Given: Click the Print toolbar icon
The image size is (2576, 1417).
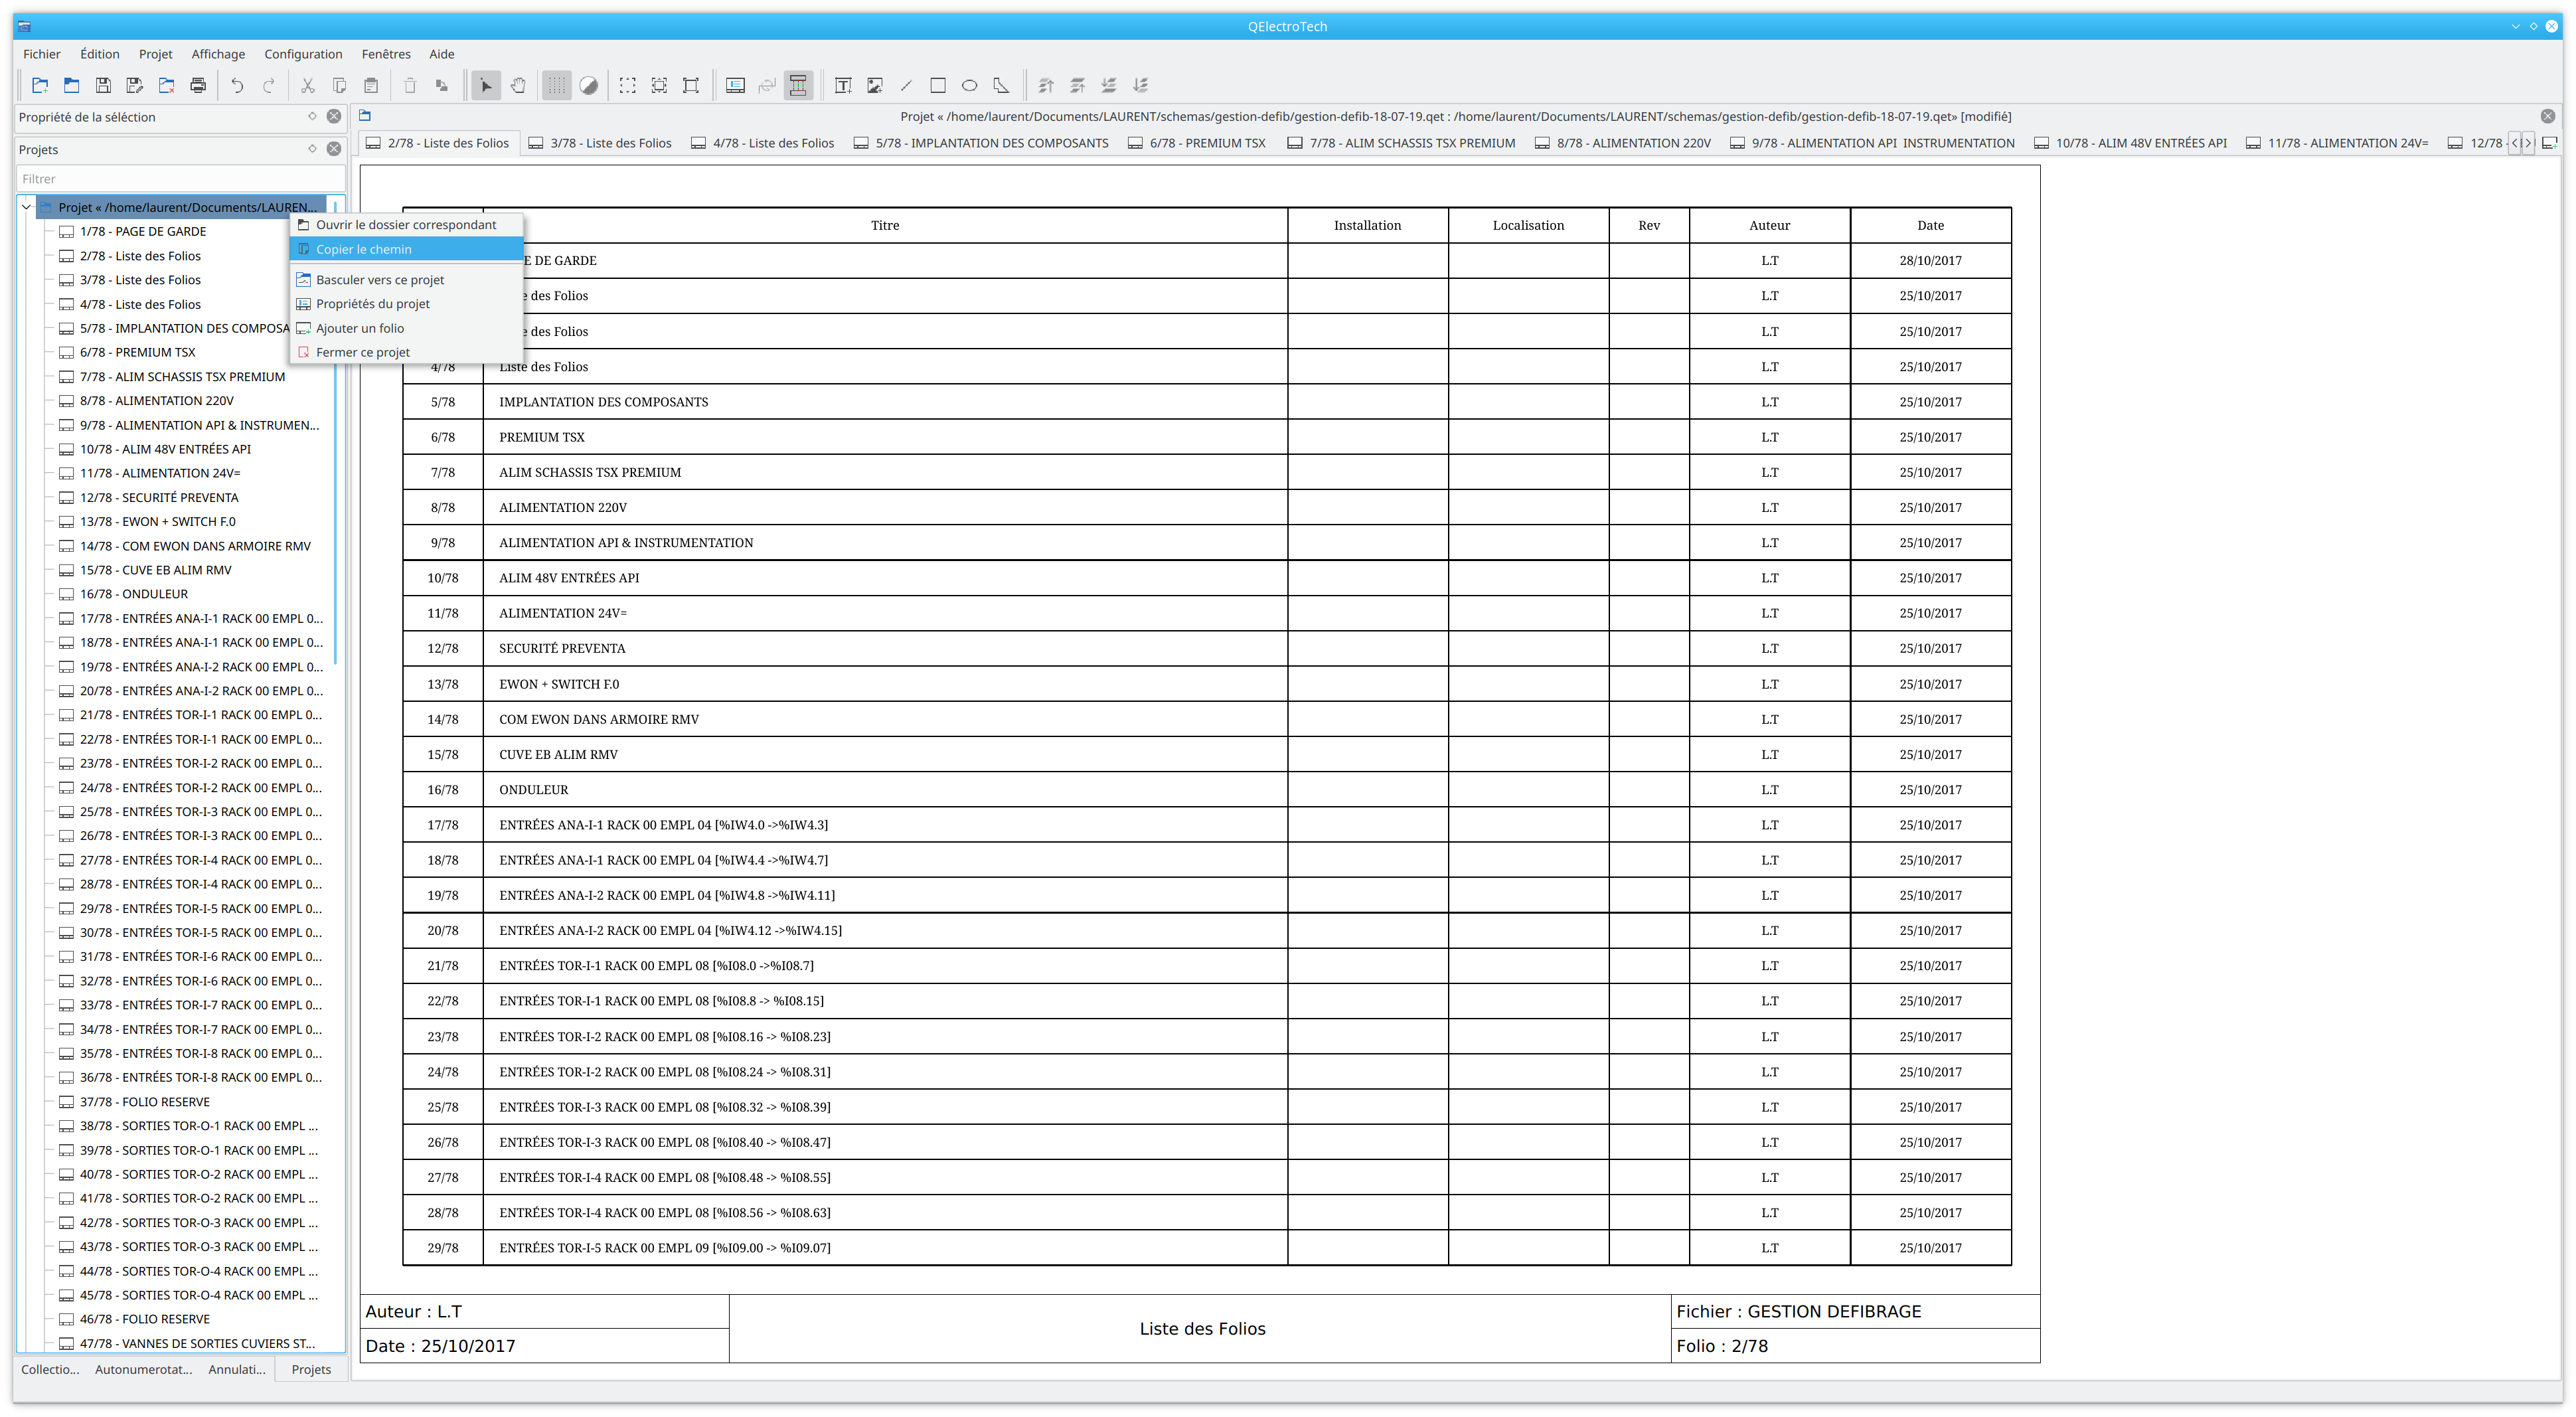Looking at the screenshot, I should 198,86.
